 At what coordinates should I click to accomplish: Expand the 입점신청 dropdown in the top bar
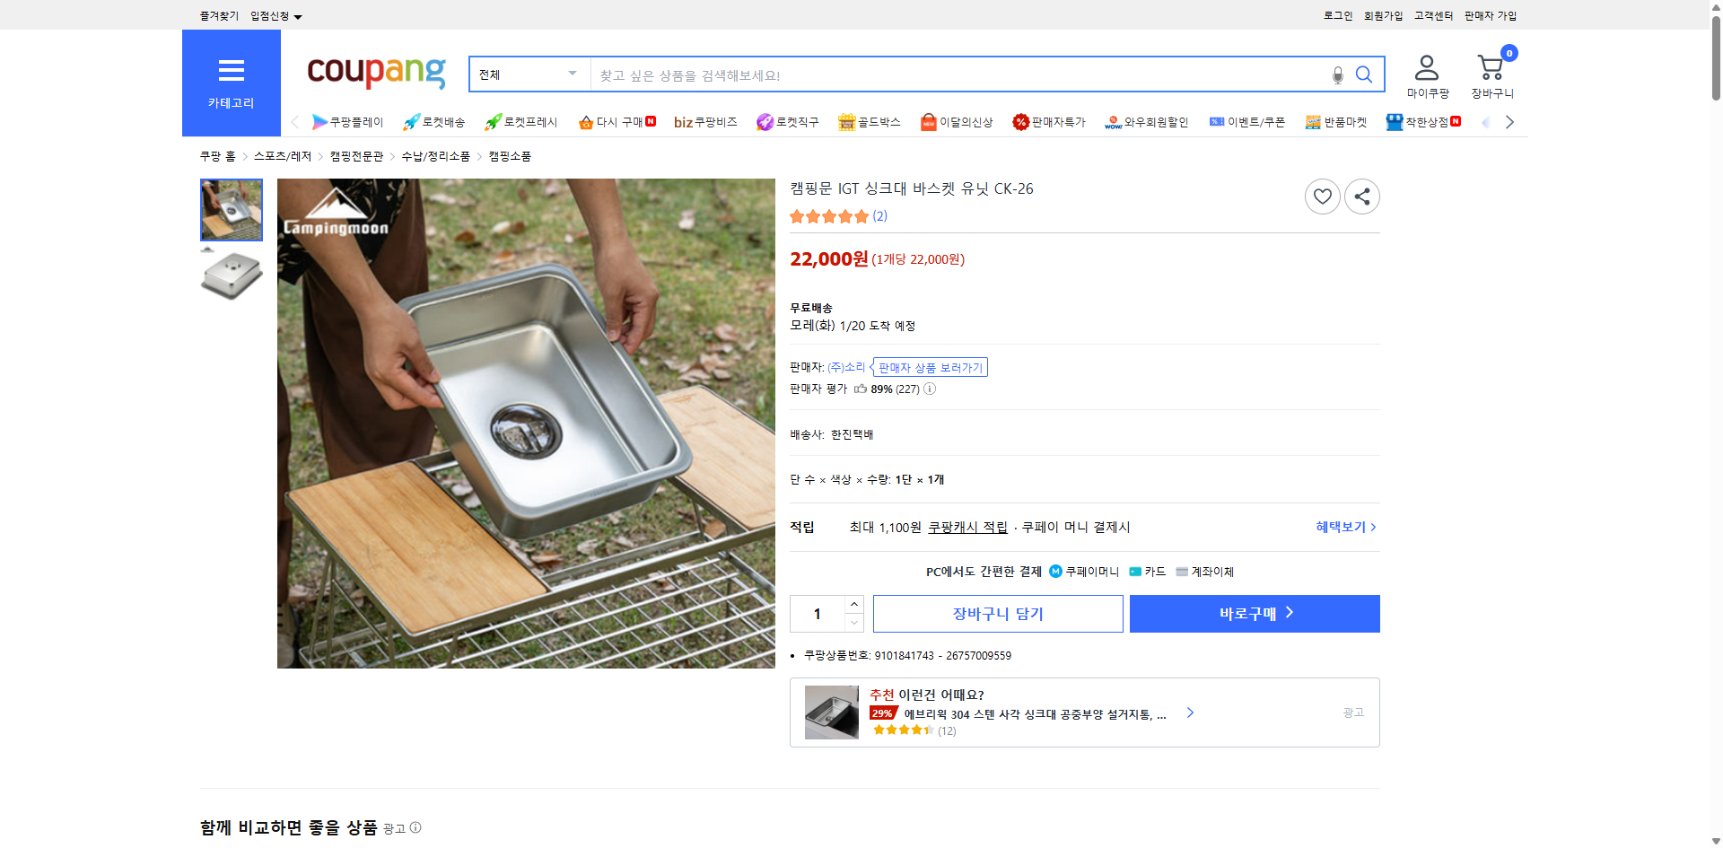tap(271, 15)
